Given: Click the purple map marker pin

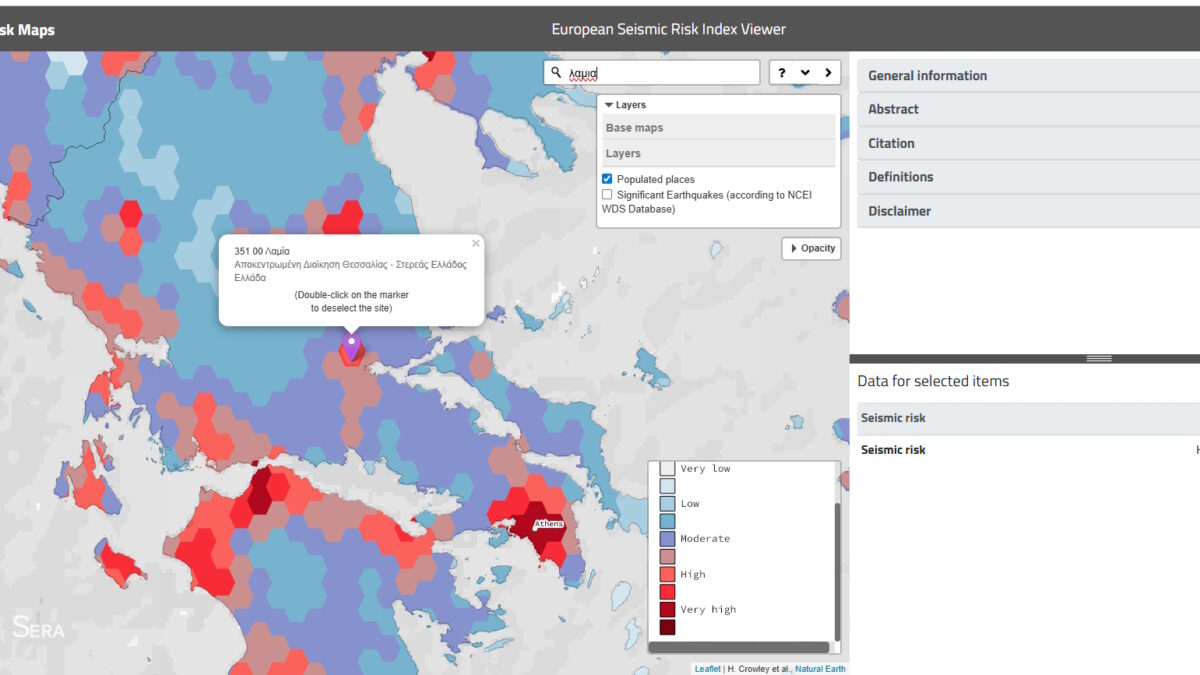Looking at the screenshot, I should 351,347.
